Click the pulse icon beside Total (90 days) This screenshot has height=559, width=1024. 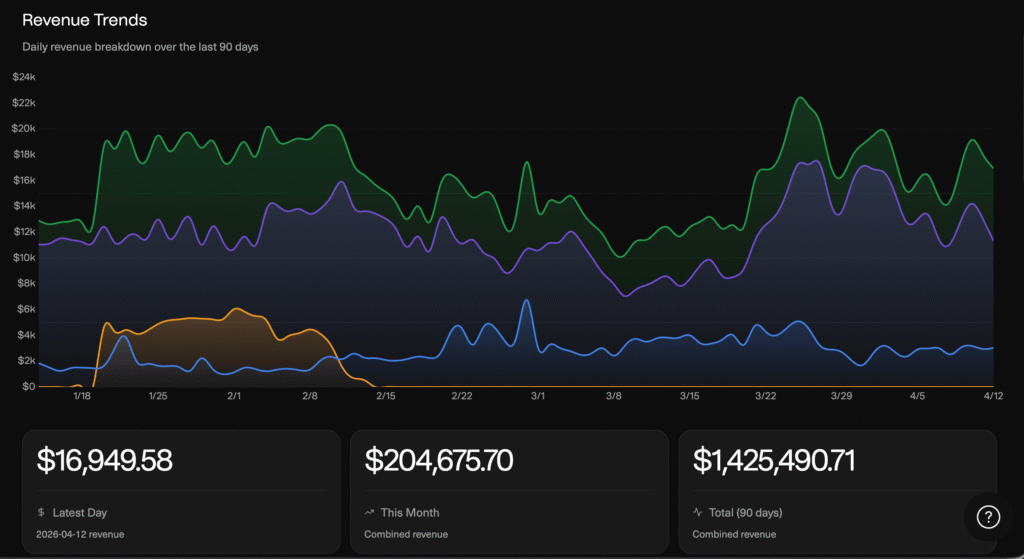tap(697, 513)
